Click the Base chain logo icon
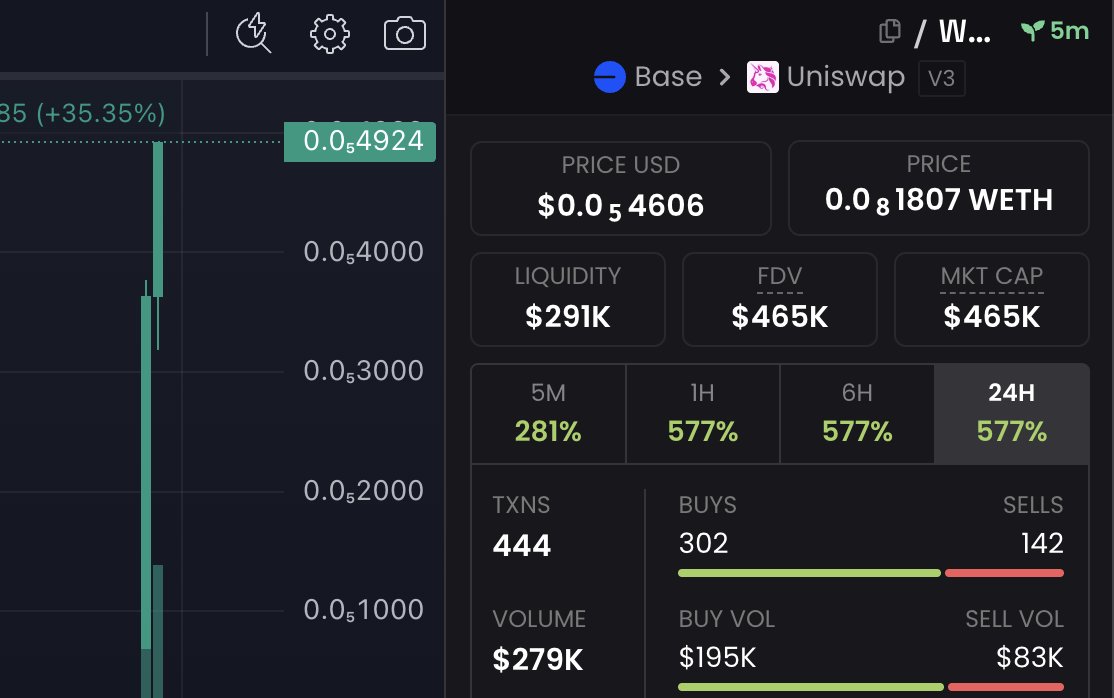Screen dimensions: 1114x698 coord(610,77)
